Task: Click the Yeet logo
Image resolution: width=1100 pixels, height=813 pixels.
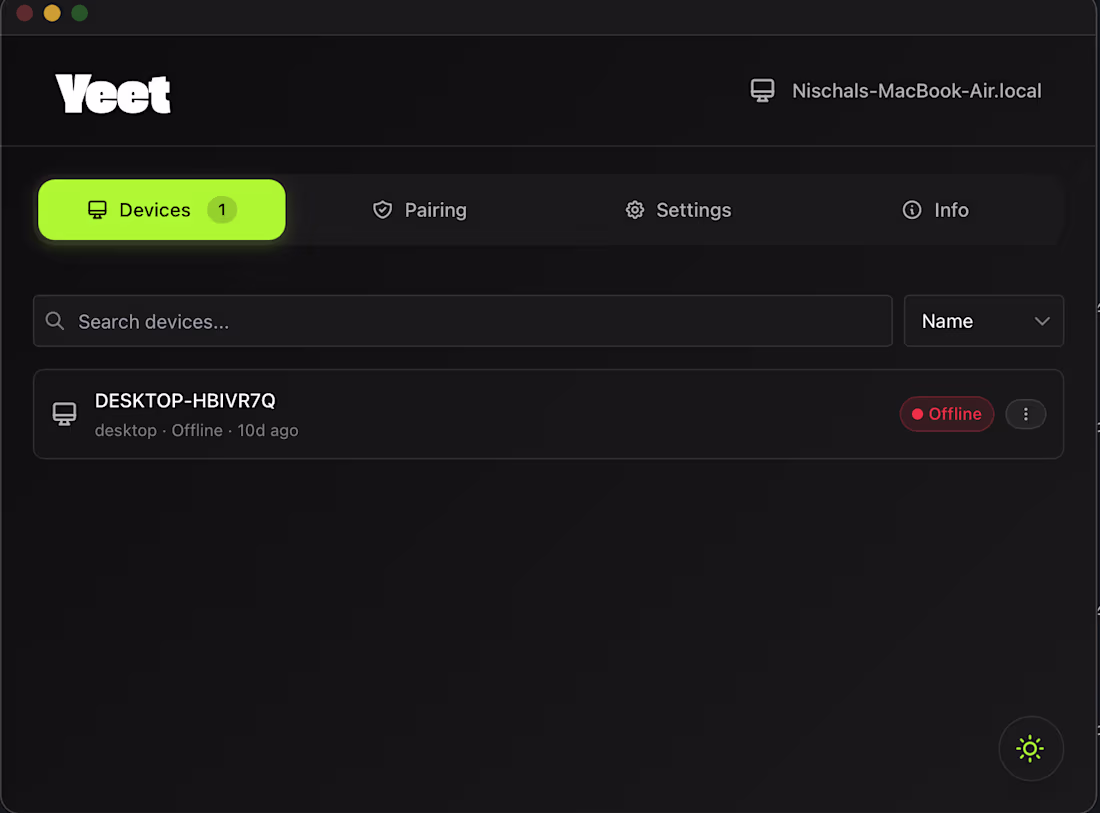Action: click(x=113, y=94)
